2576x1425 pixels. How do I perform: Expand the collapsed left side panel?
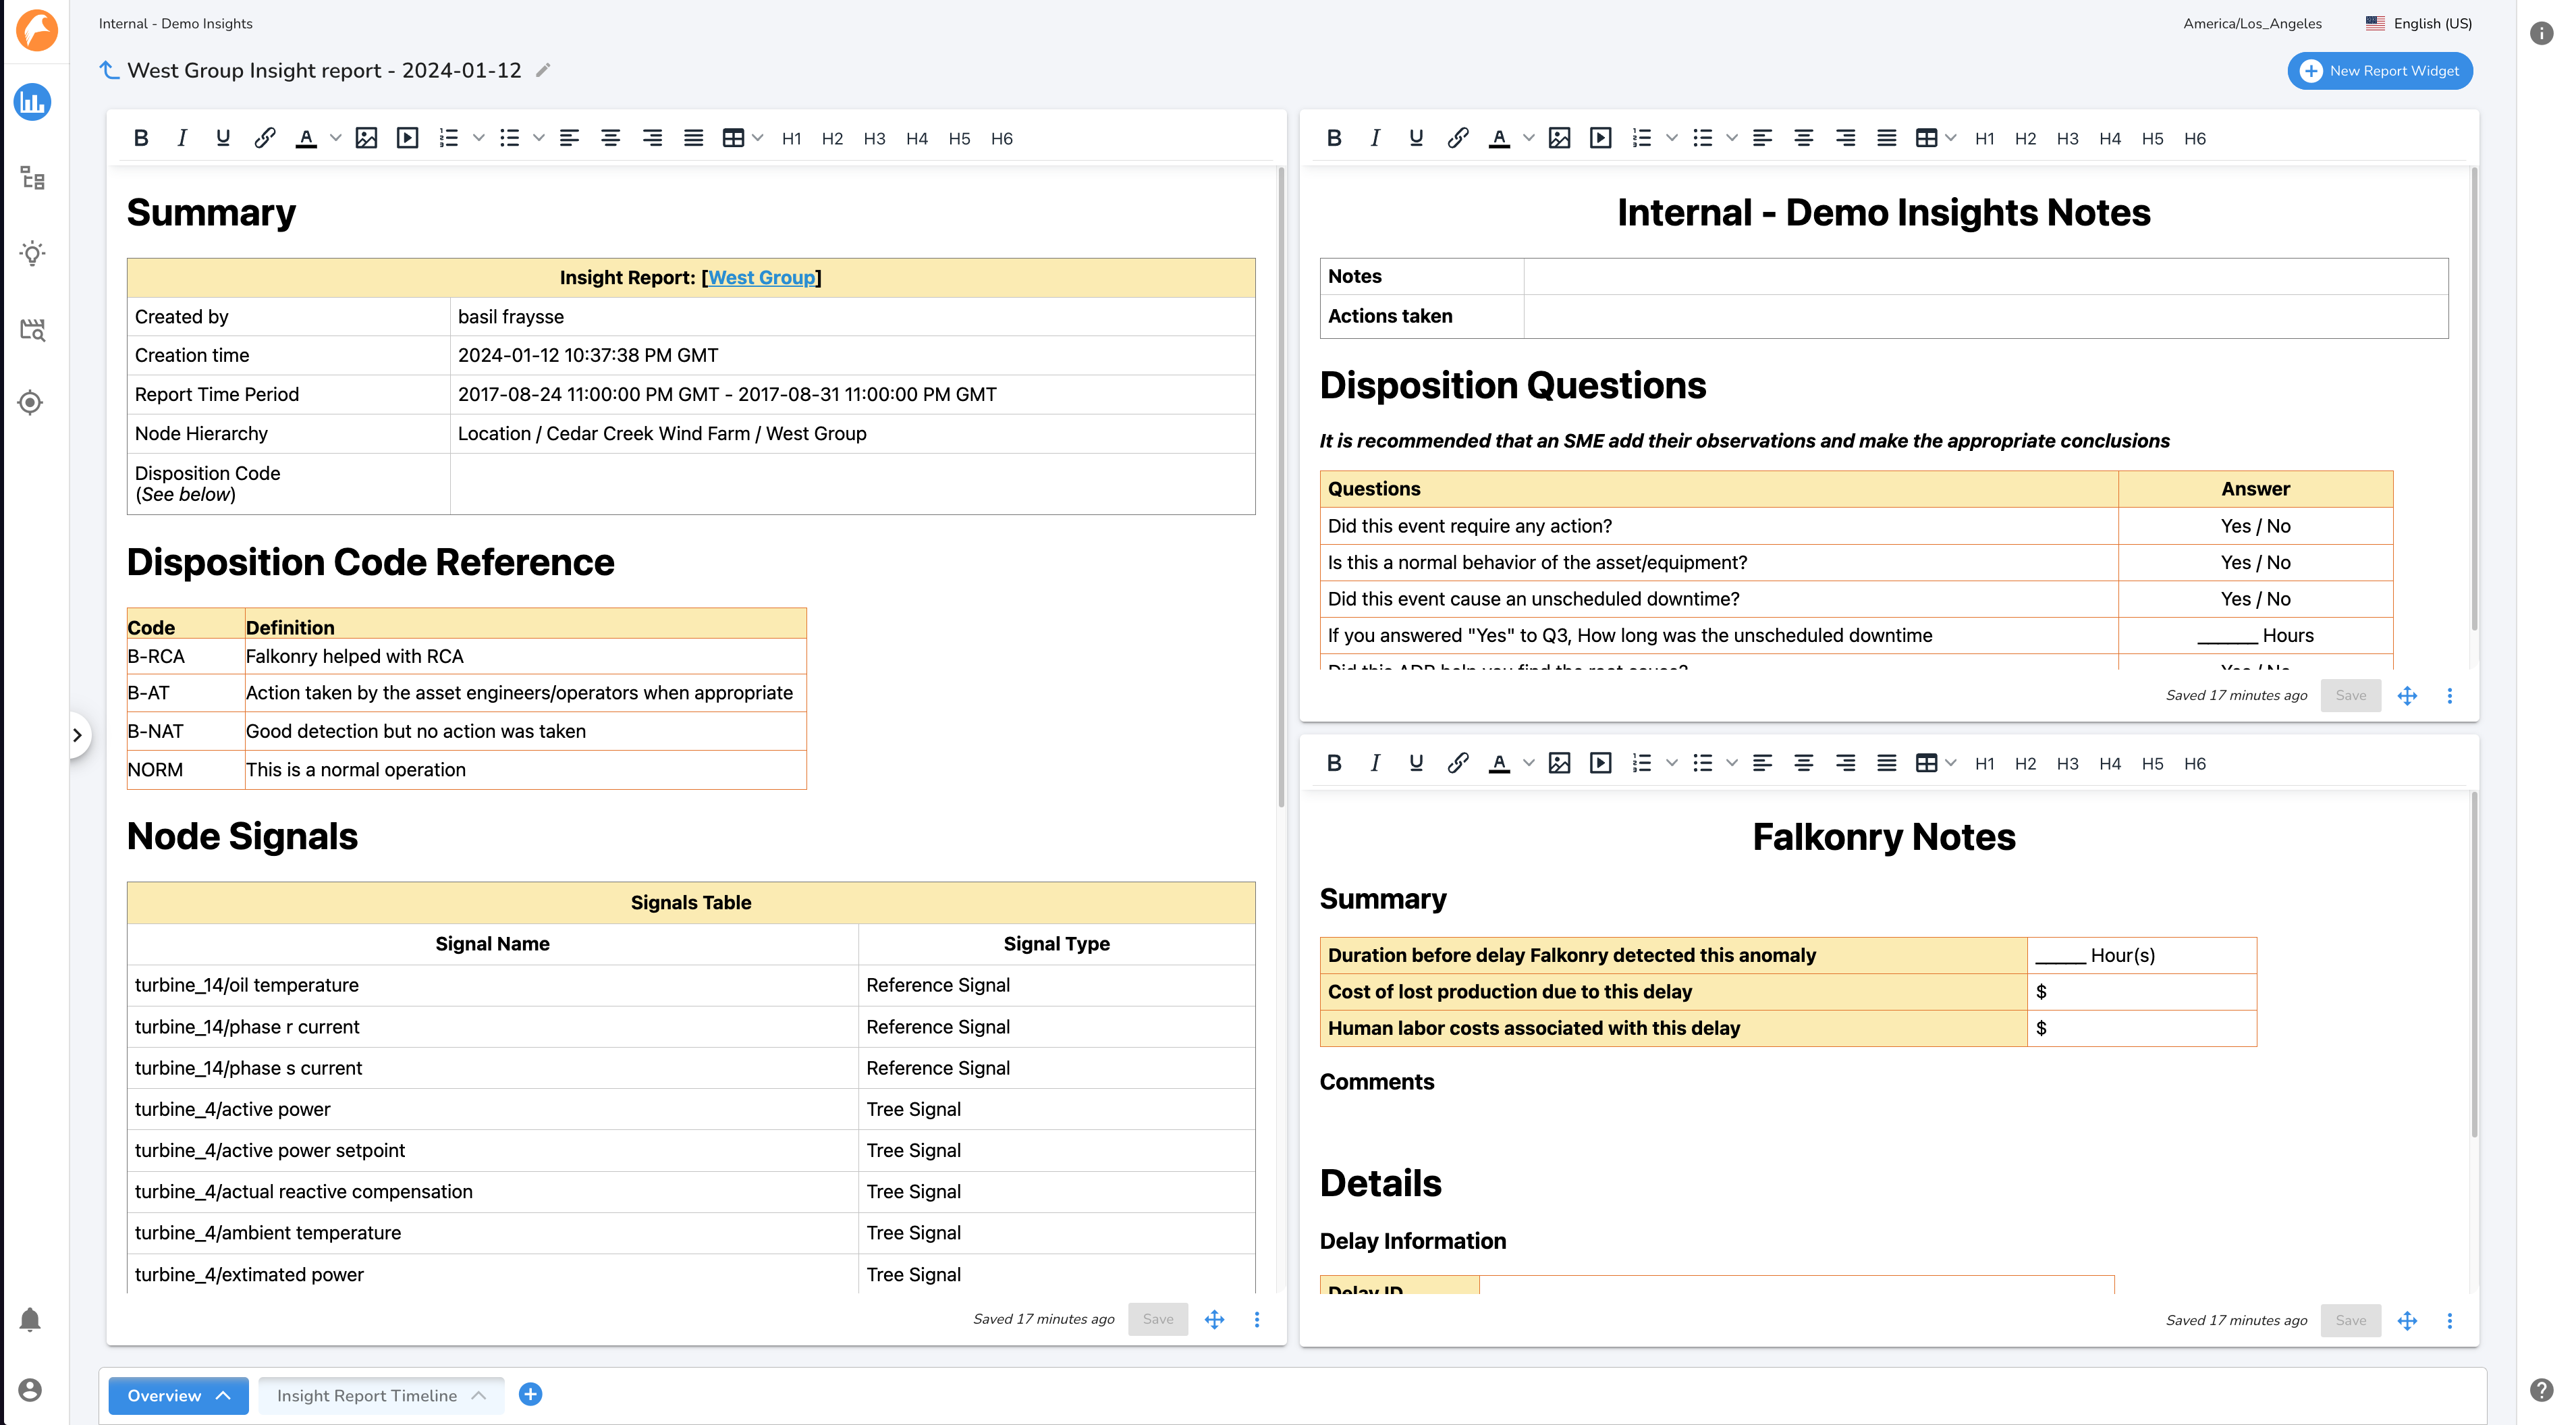point(78,735)
